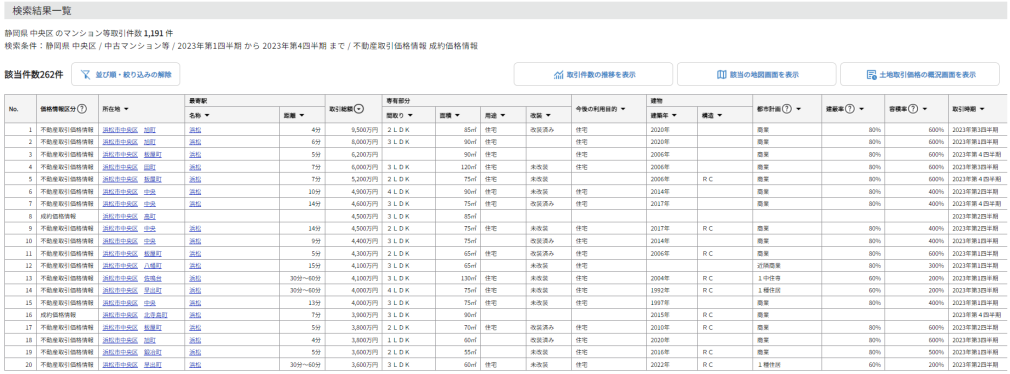Open 早出町 link in row 14
This screenshot has width=1010, height=374.
pos(153,290)
